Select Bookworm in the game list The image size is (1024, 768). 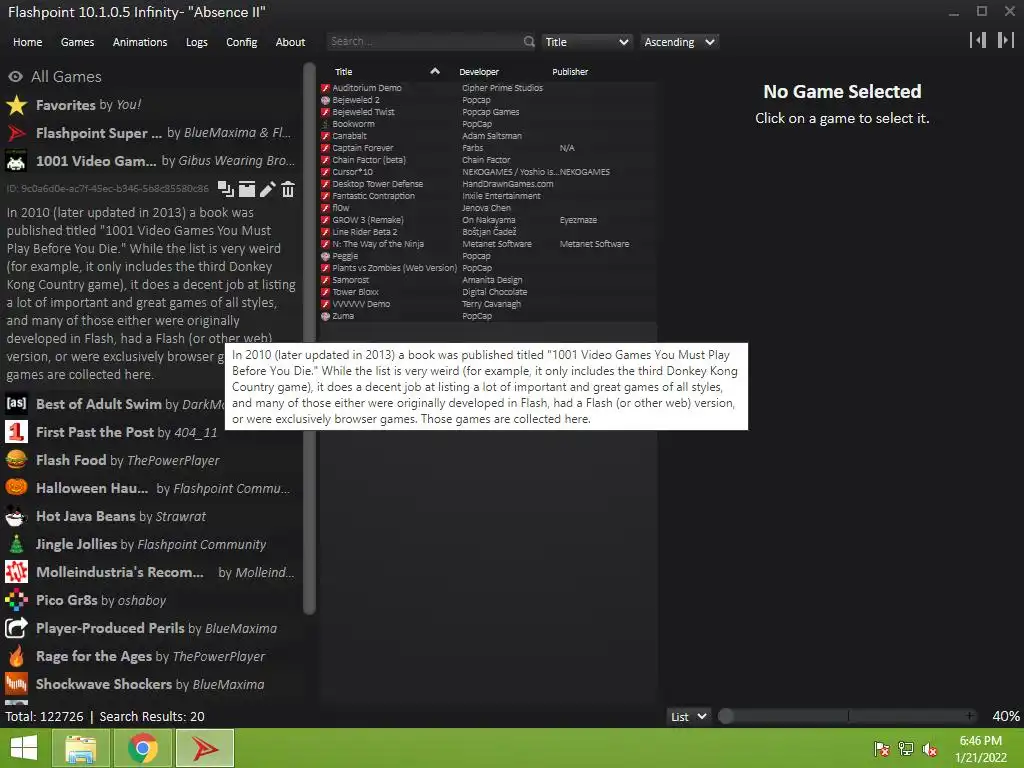(488, 124)
